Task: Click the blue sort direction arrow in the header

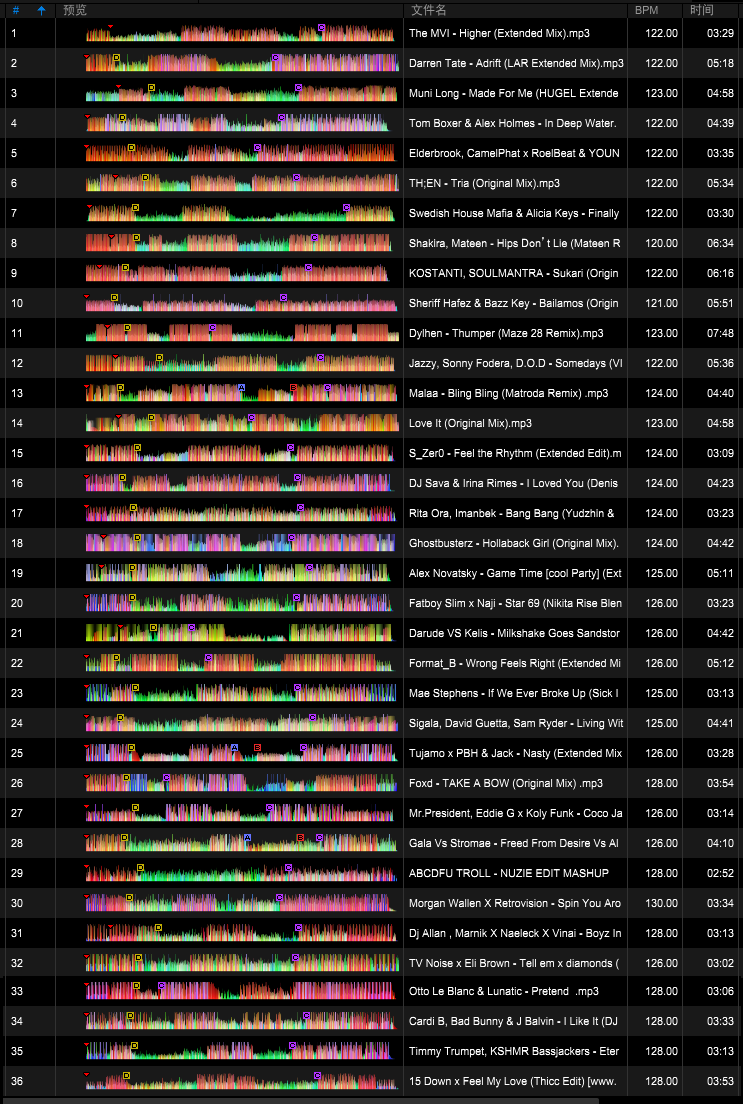Action: 42,11
